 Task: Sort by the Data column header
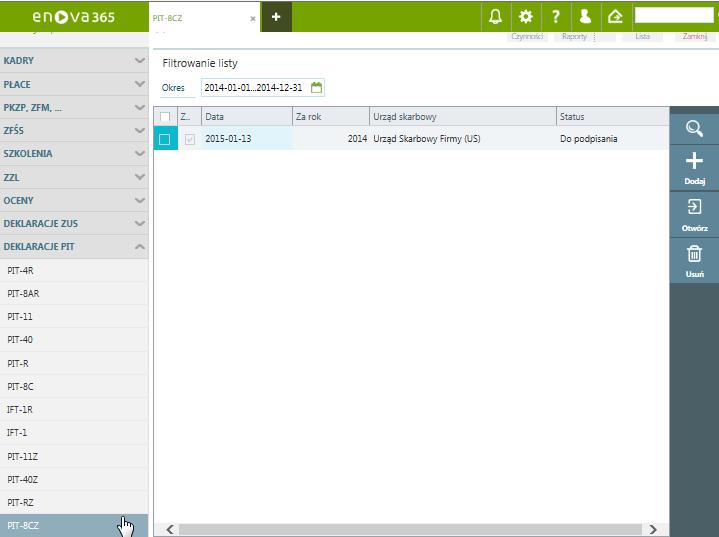coord(247,116)
